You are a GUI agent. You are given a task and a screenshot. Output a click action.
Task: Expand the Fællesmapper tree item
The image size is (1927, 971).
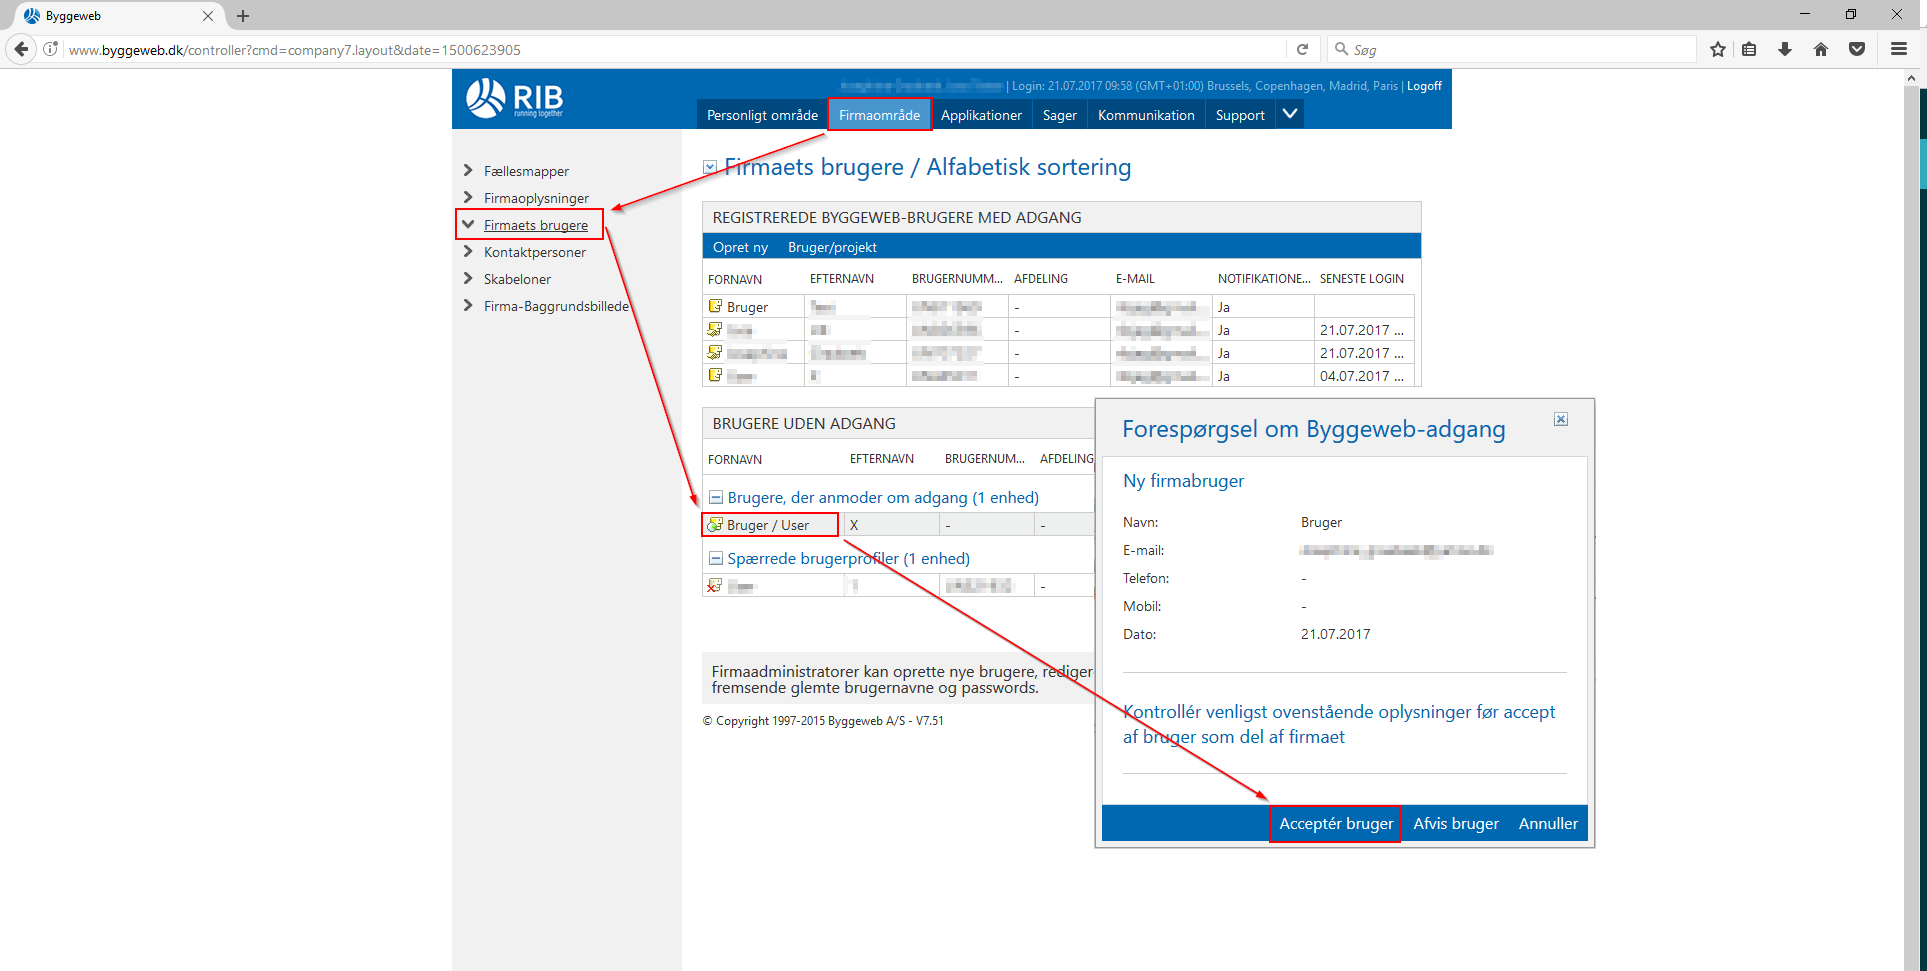pyautogui.click(x=468, y=171)
